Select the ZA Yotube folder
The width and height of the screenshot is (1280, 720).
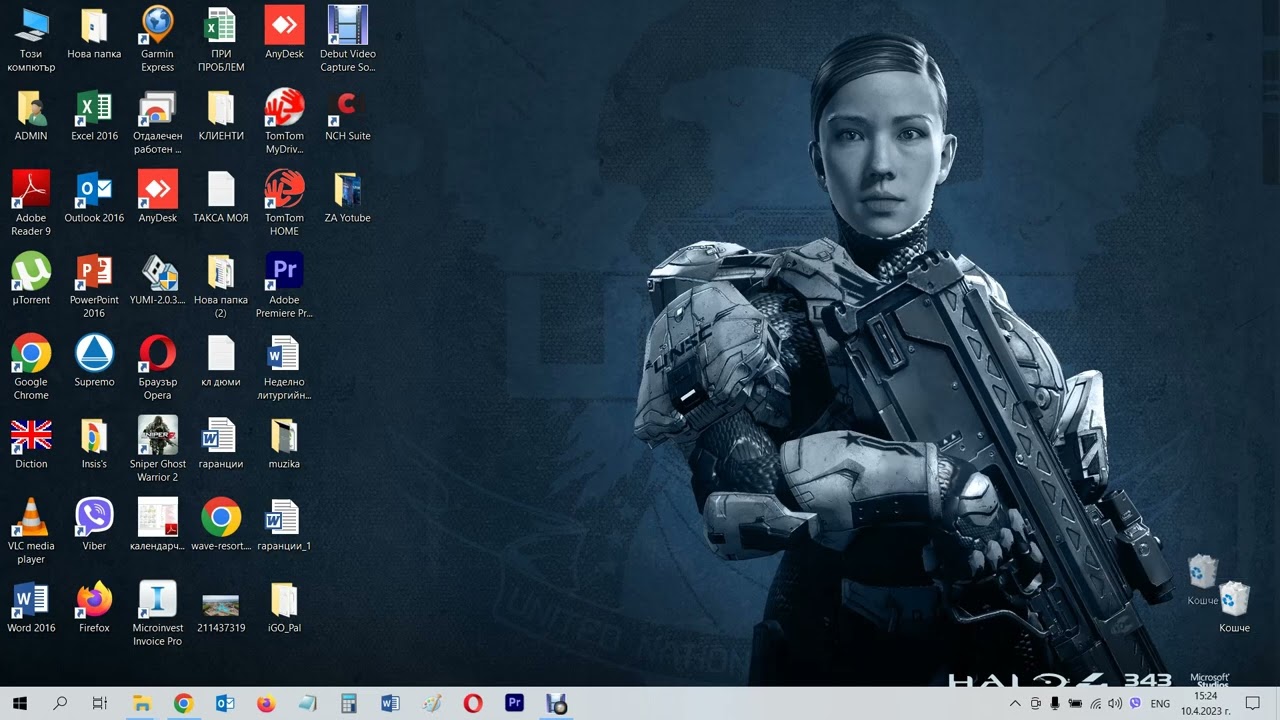coord(347,198)
